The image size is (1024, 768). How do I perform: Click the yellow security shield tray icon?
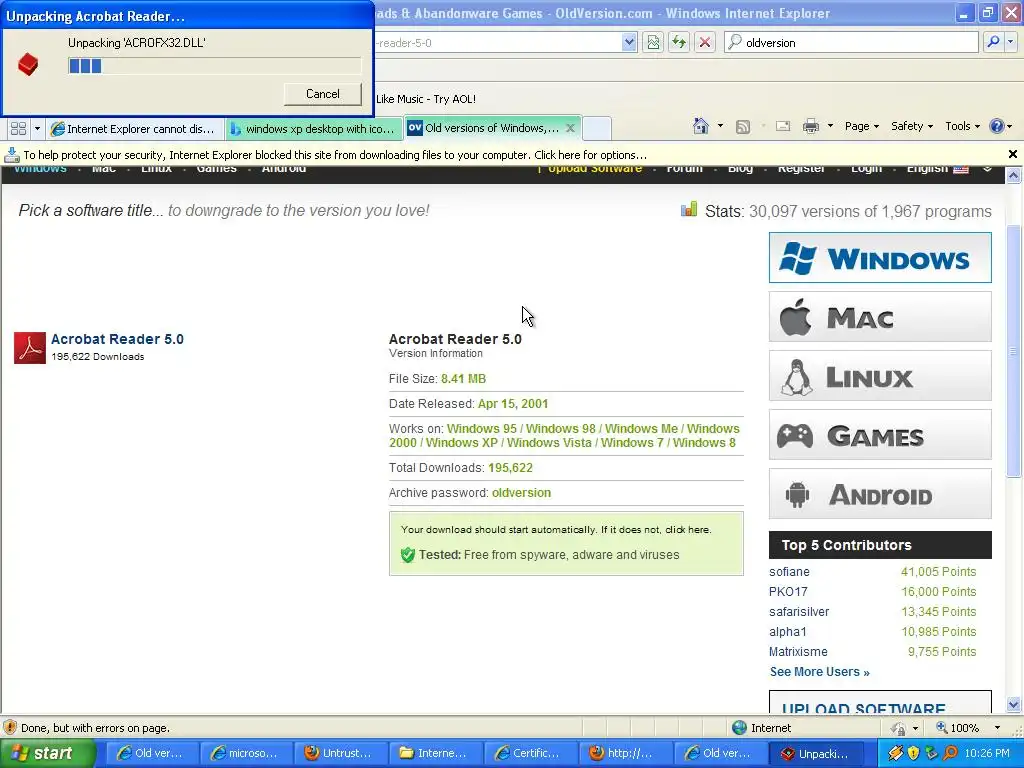[913, 753]
